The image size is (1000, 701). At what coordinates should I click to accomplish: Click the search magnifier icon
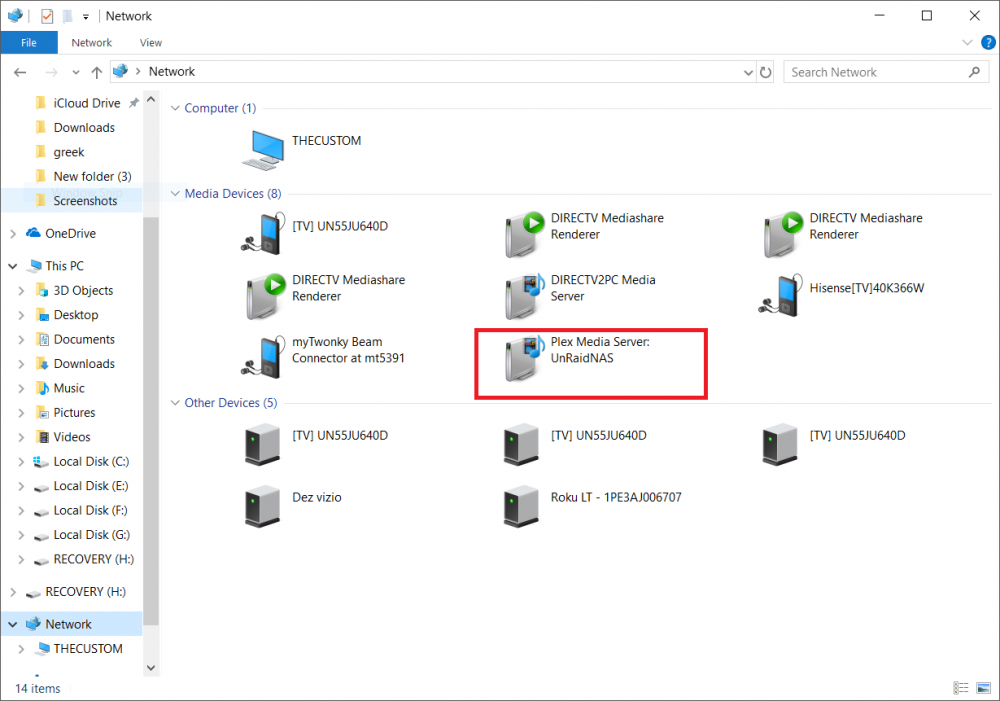974,72
